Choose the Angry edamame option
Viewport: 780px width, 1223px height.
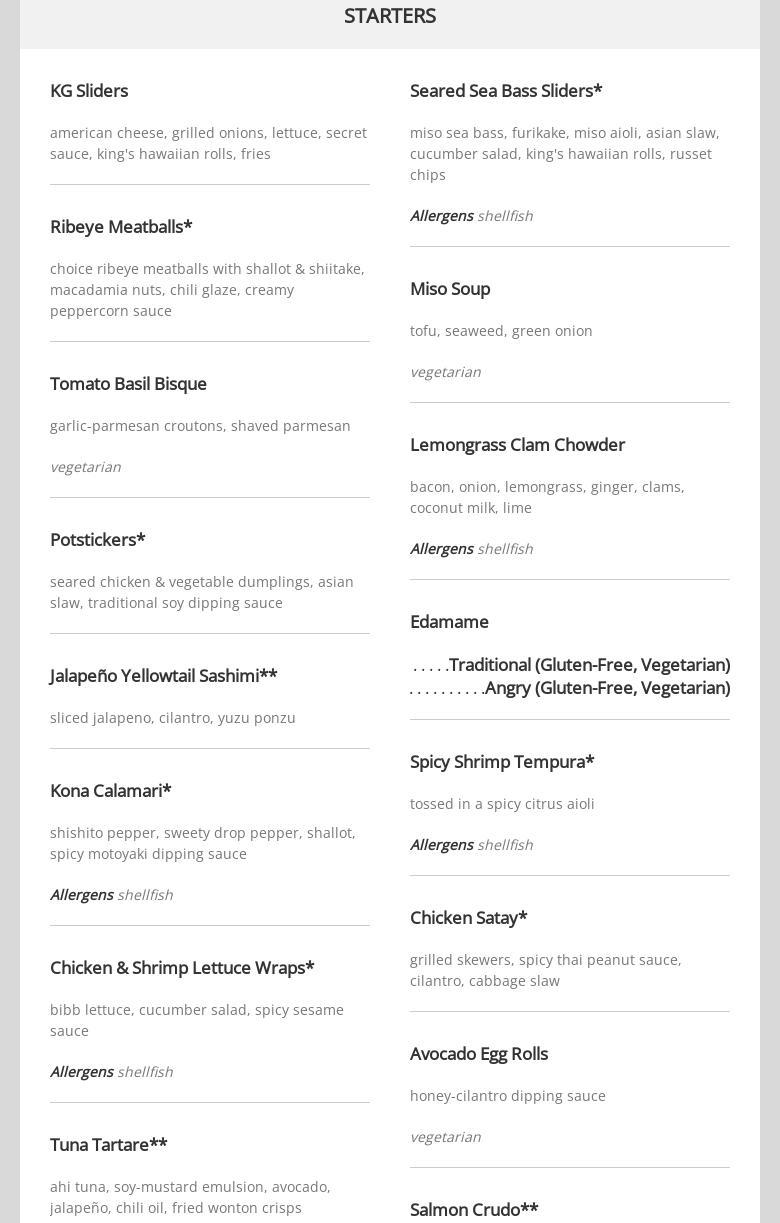(606, 688)
